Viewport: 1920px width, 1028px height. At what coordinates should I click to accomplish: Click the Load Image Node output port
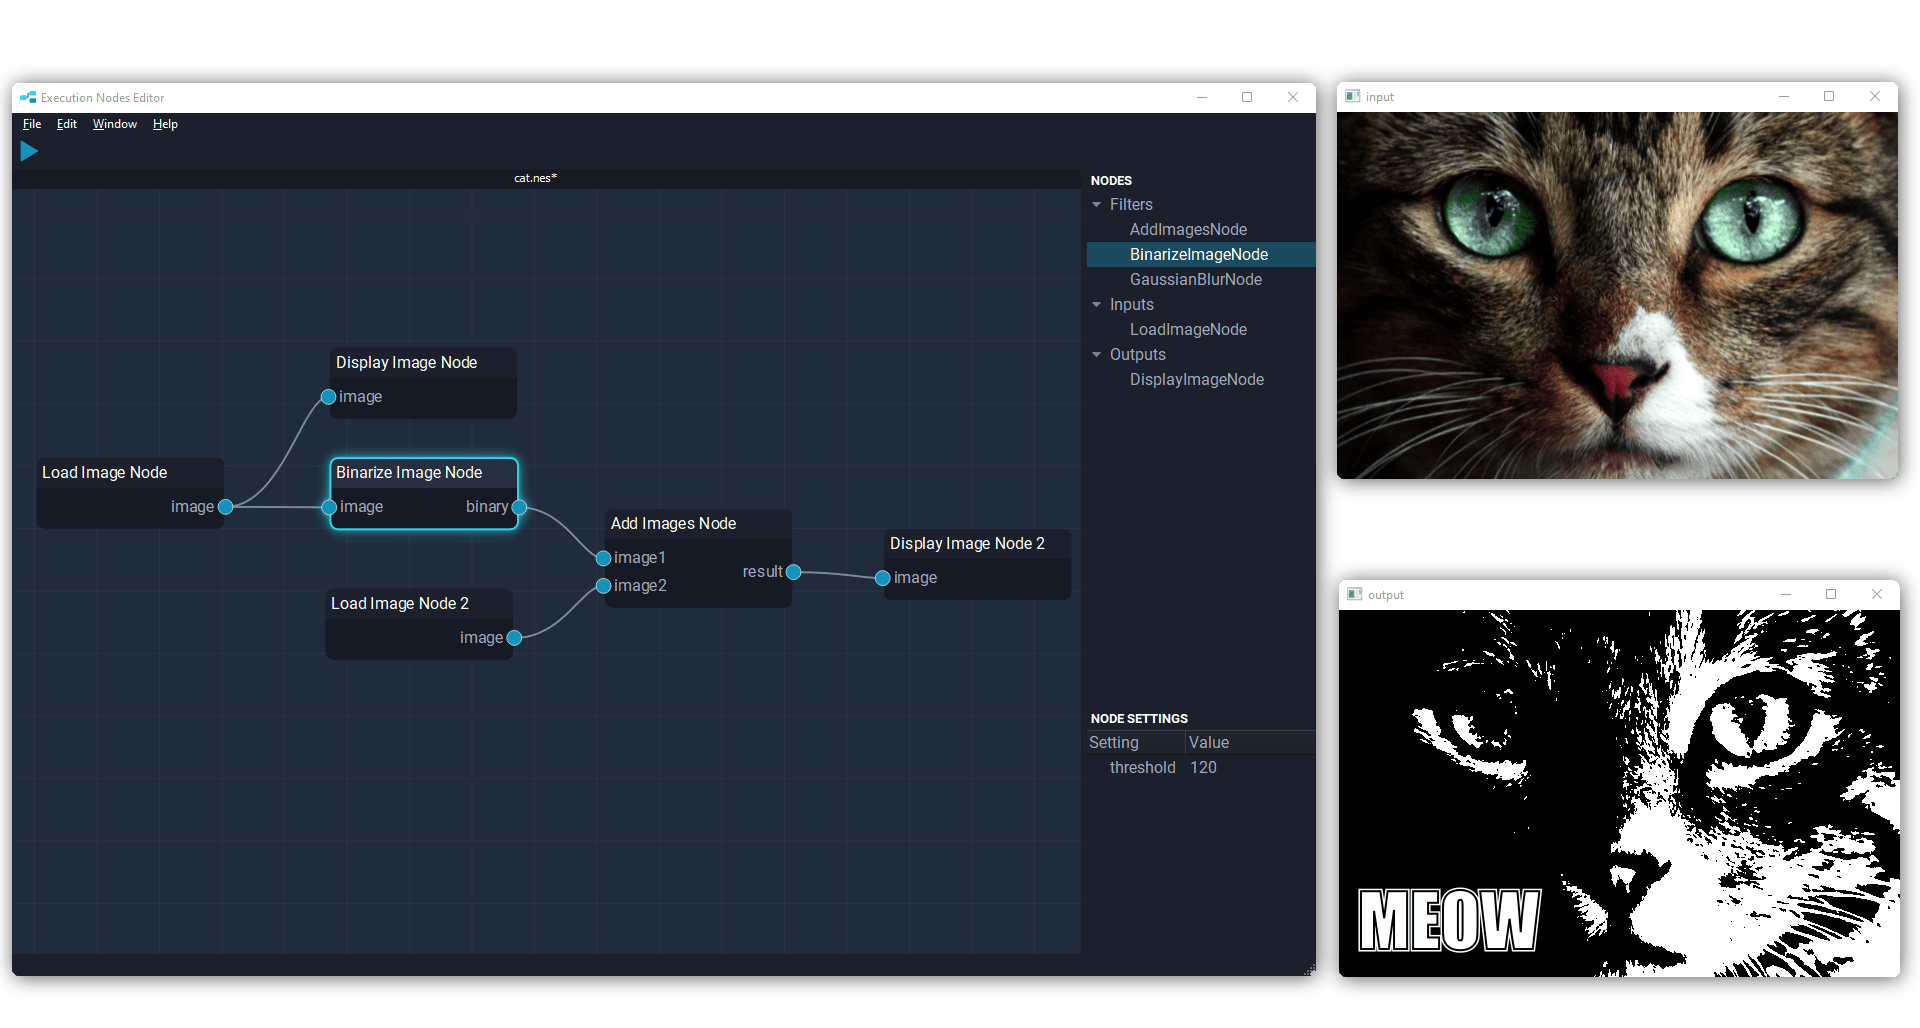(226, 507)
